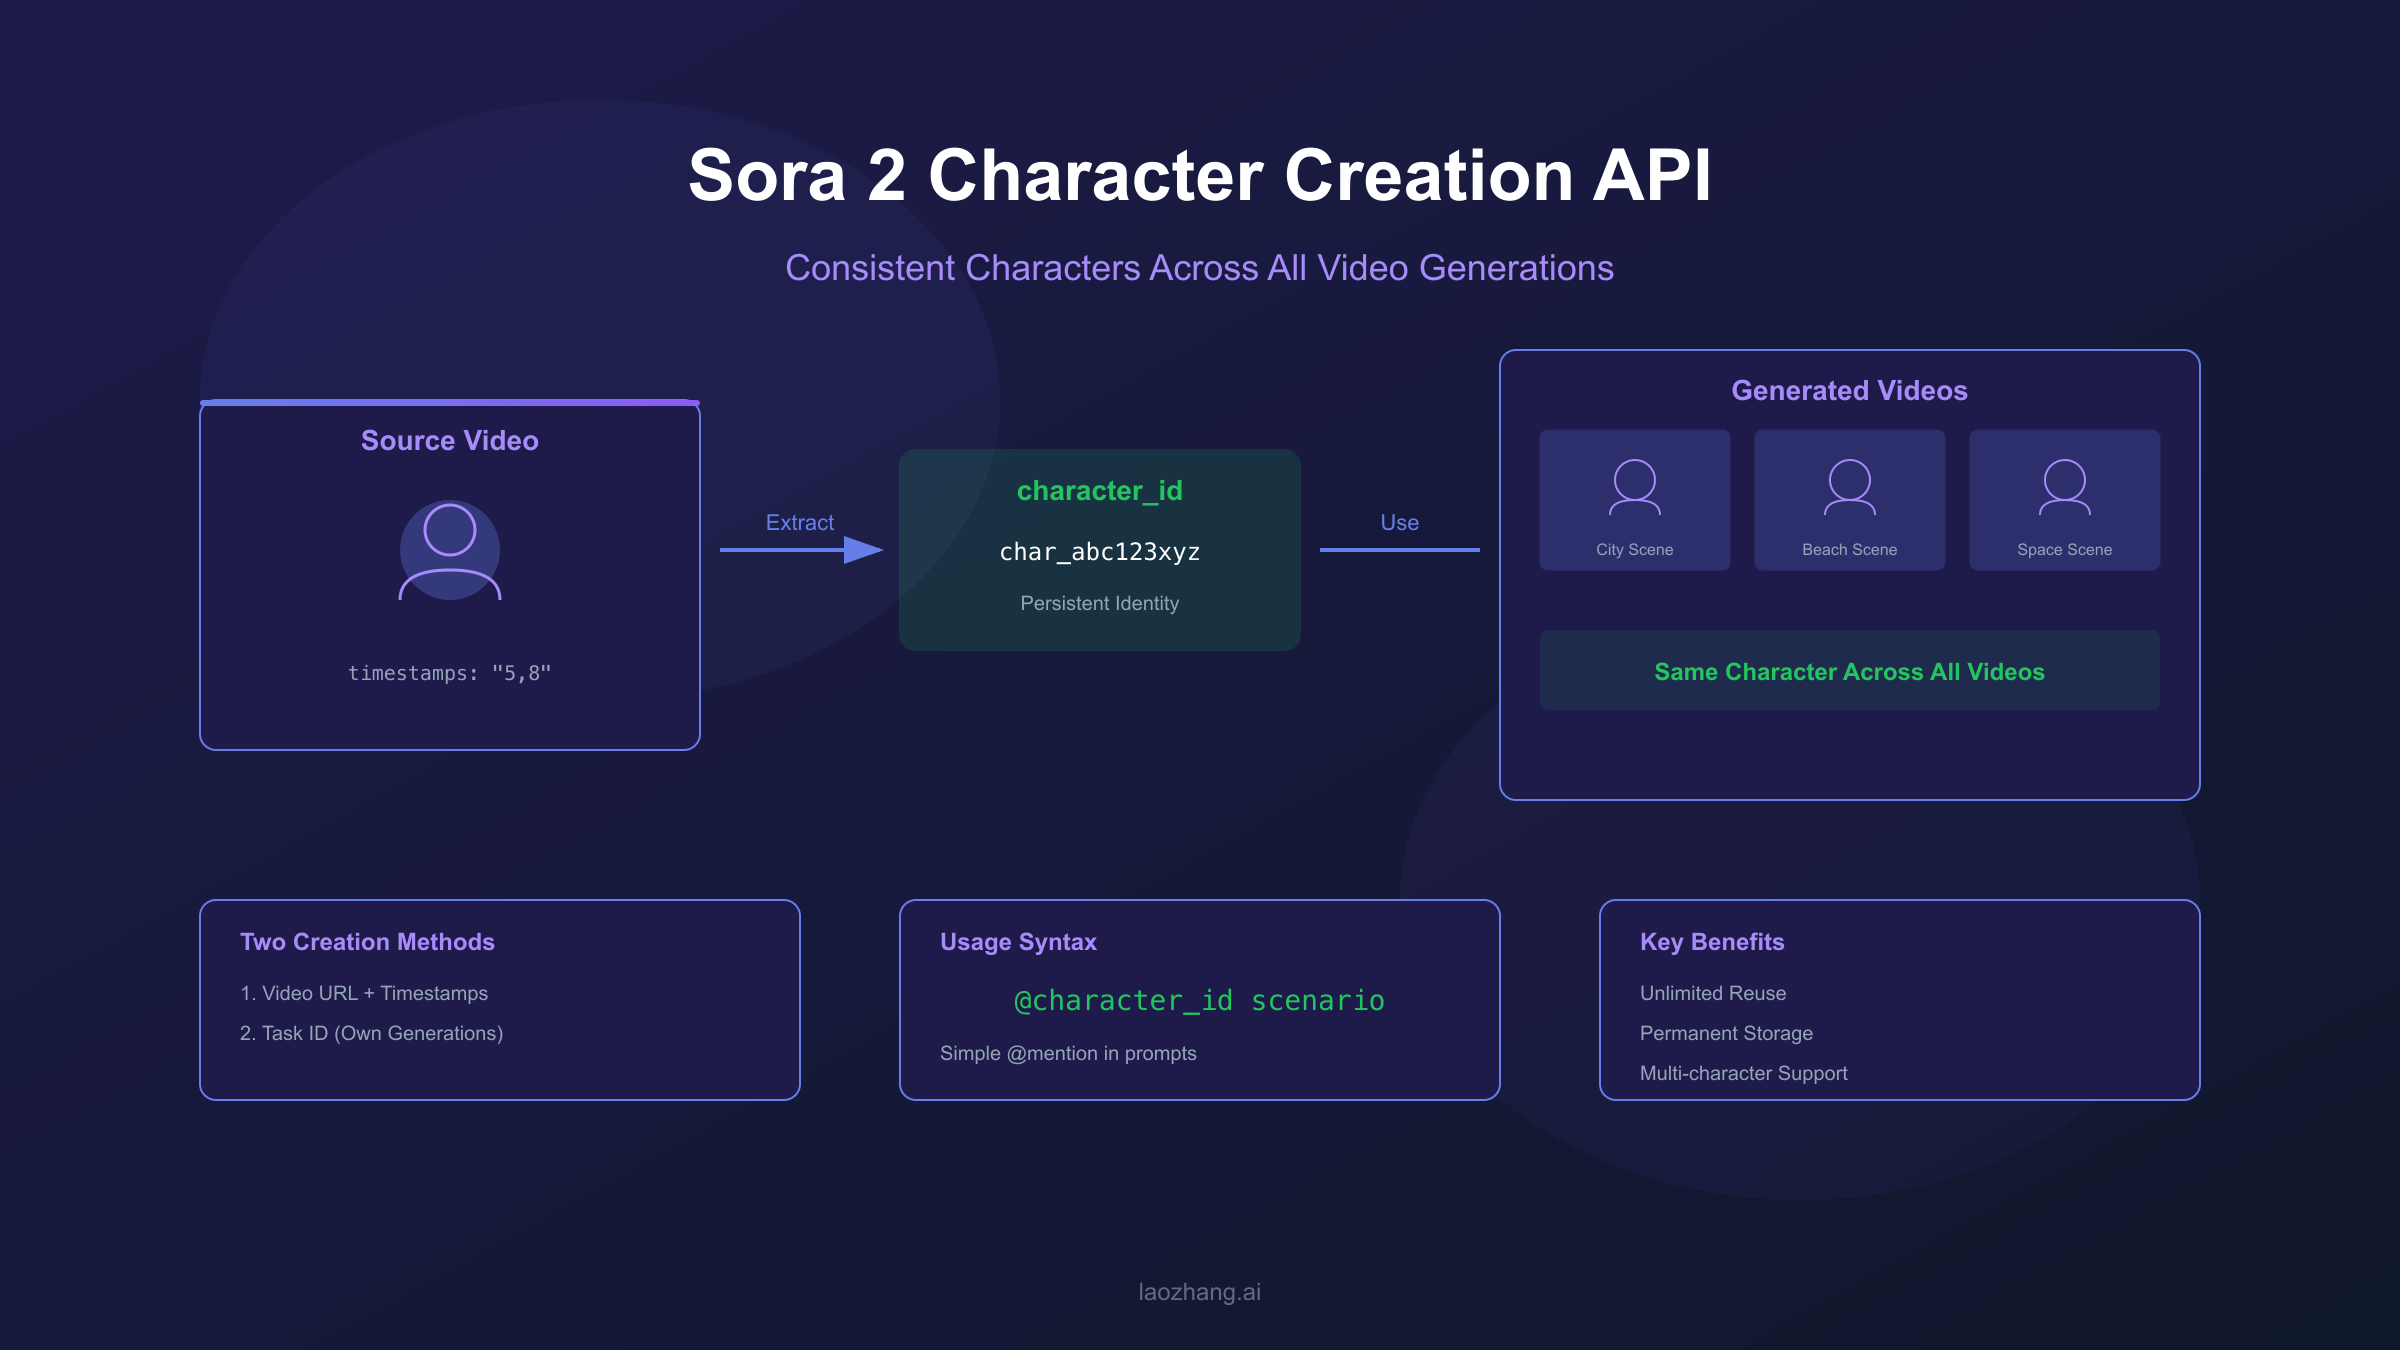Select the City Scene thumbnail card
Screen dimensions: 2400x1350
1634,500
